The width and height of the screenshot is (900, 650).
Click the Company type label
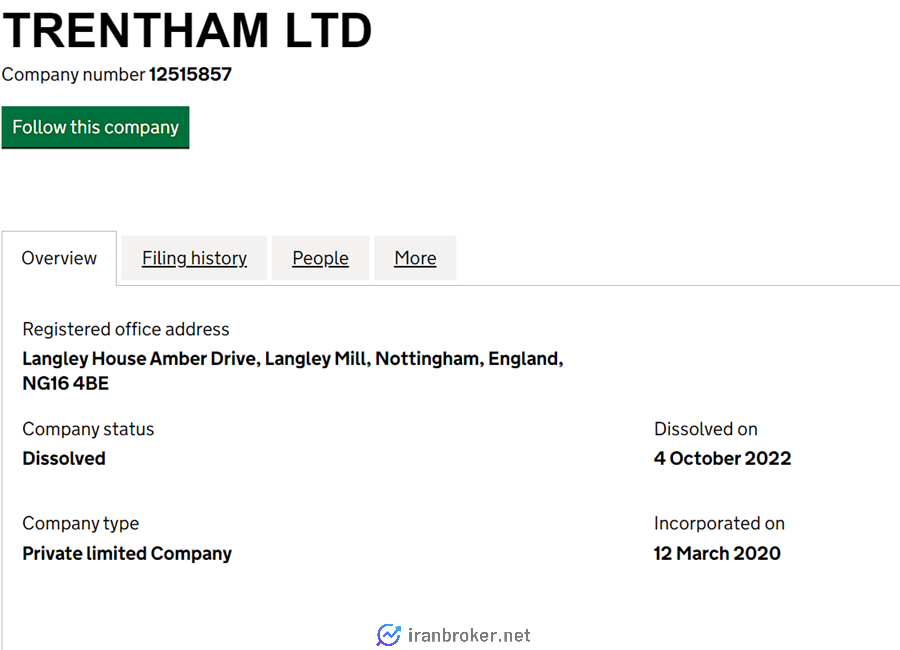[x=80, y=524]
